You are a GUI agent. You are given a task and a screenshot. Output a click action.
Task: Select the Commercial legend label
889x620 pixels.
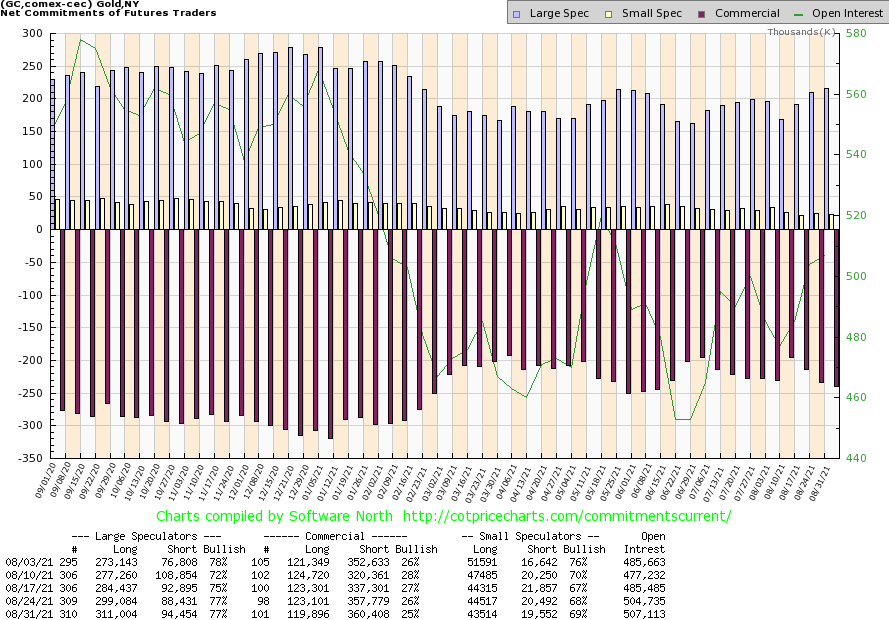click(747, 14)
